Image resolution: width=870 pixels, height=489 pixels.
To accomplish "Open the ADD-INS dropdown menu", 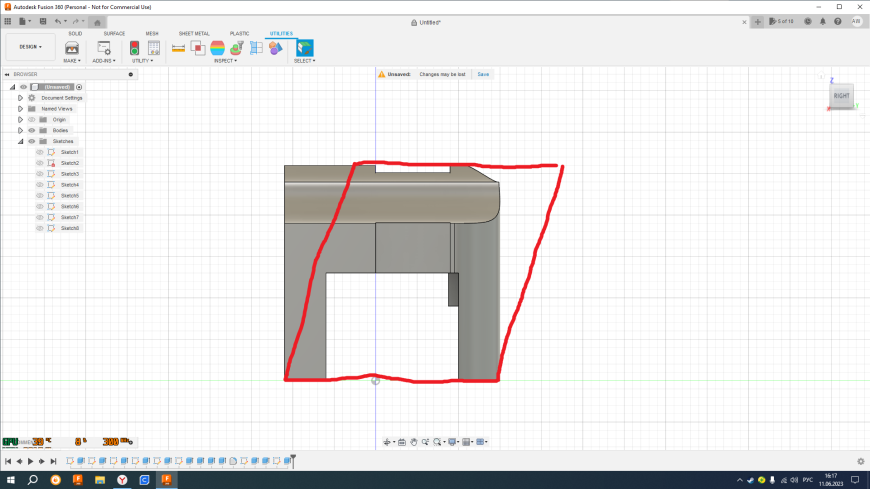I will 104,61.
